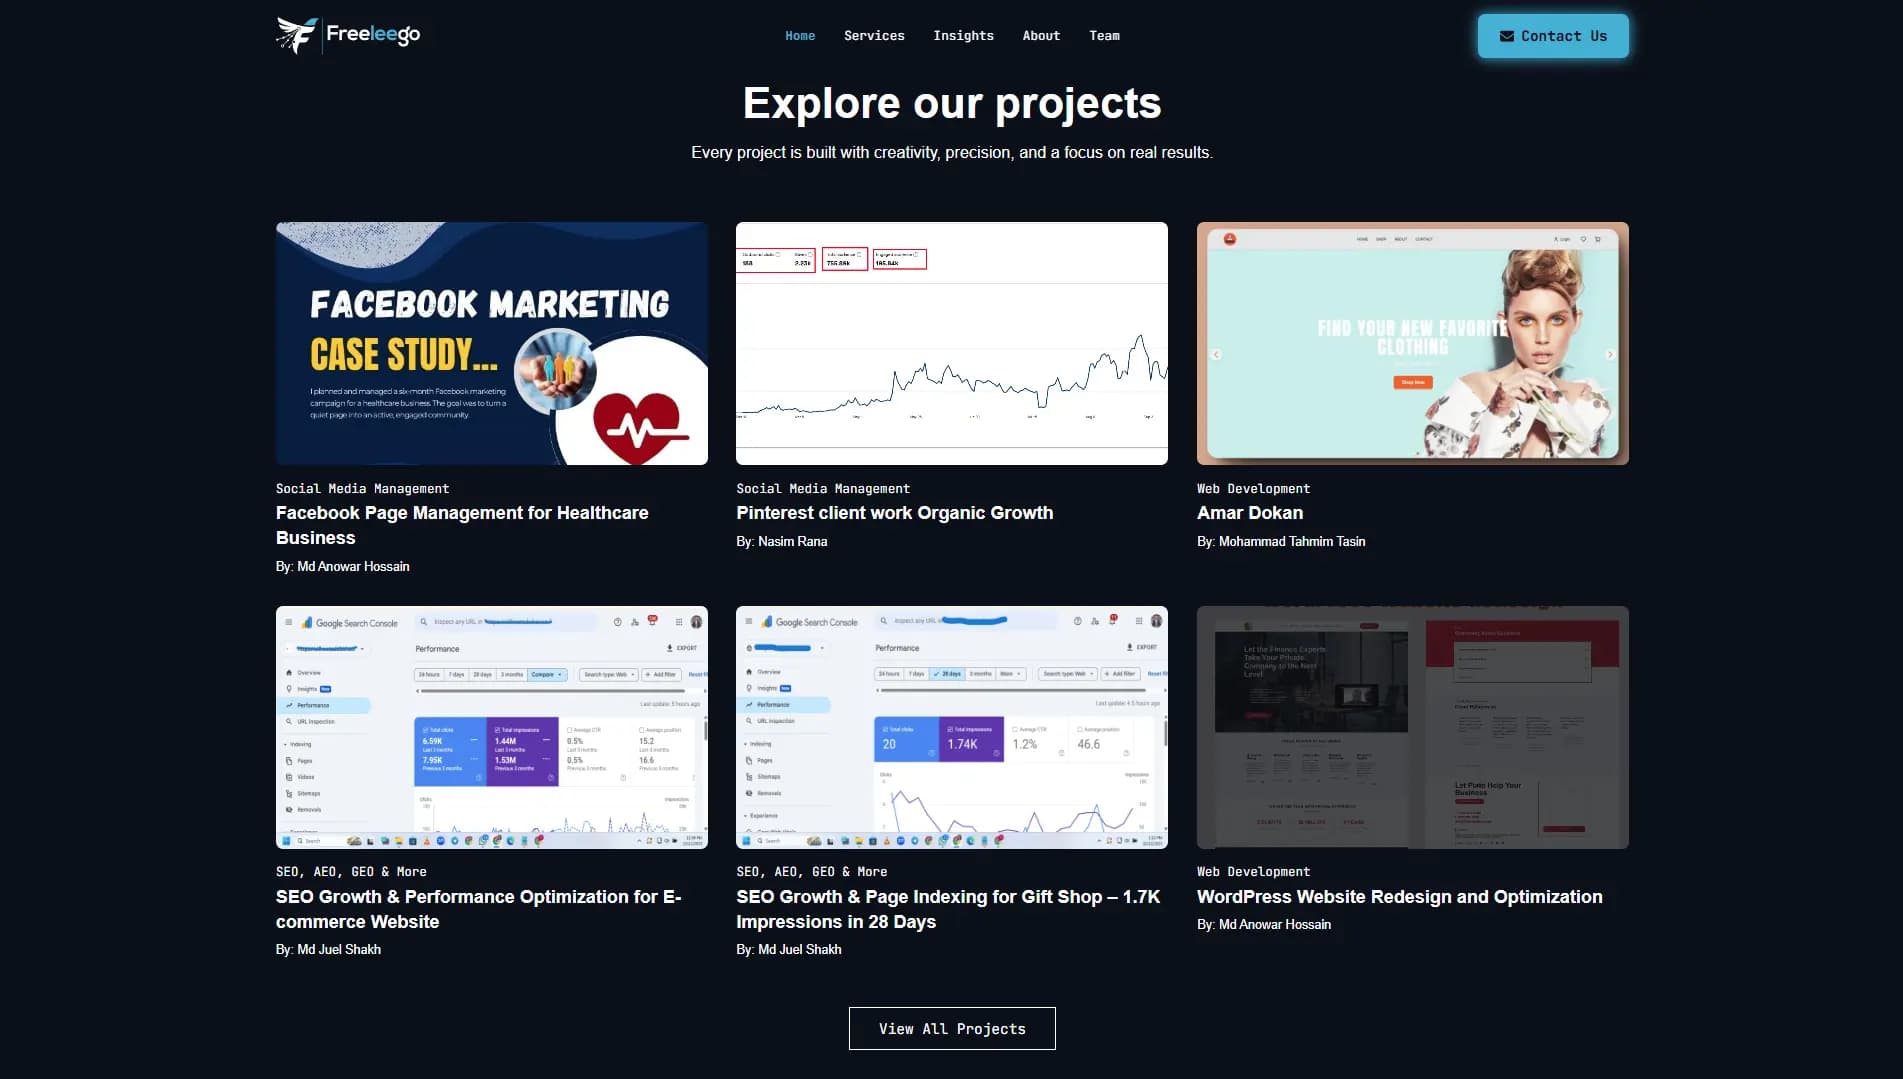Open the E-commerce SEO Search Console thumbnail
Viewport: 1903px width, 1079px height.
[x=492, y=727]
